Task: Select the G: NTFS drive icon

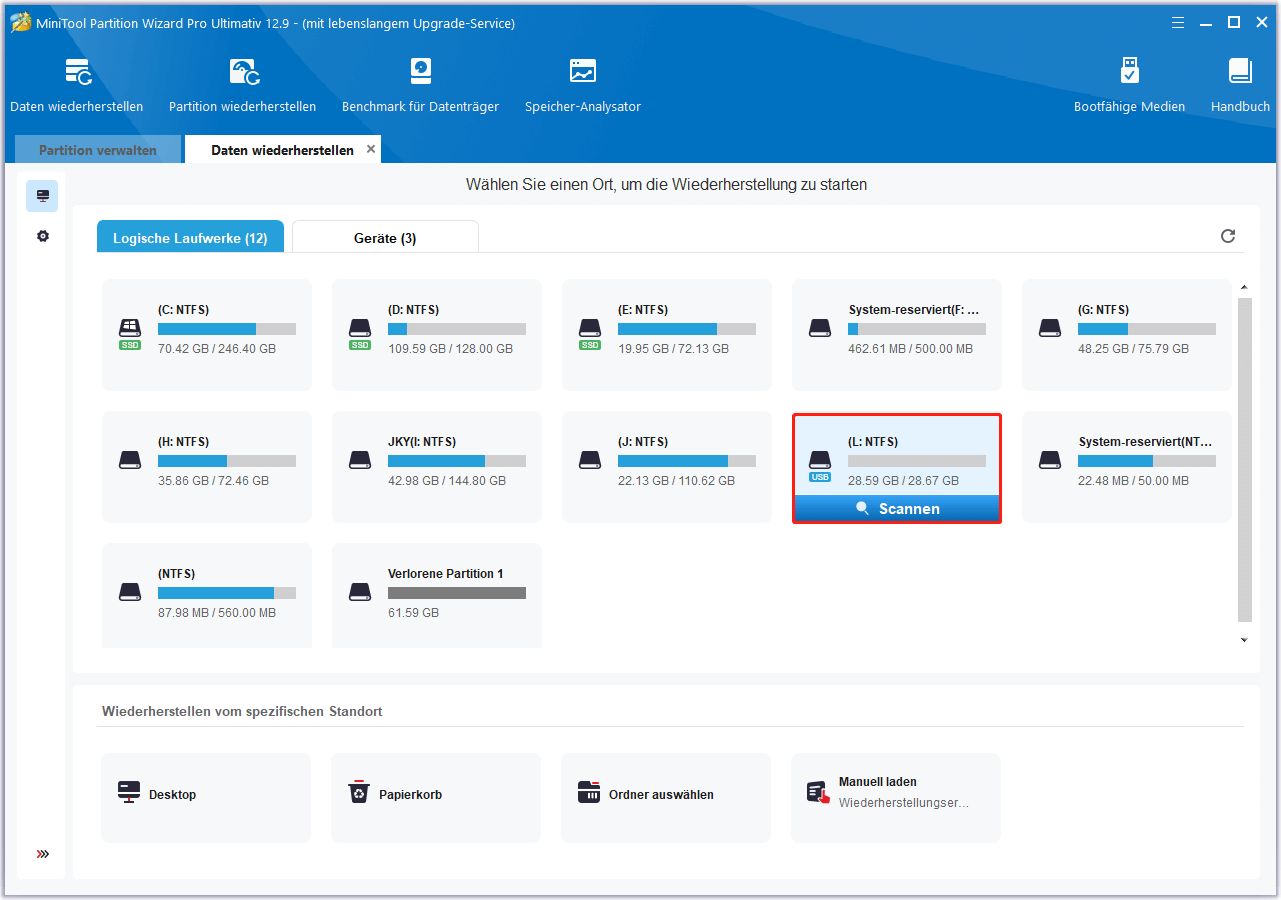Action: point(1050,328)
